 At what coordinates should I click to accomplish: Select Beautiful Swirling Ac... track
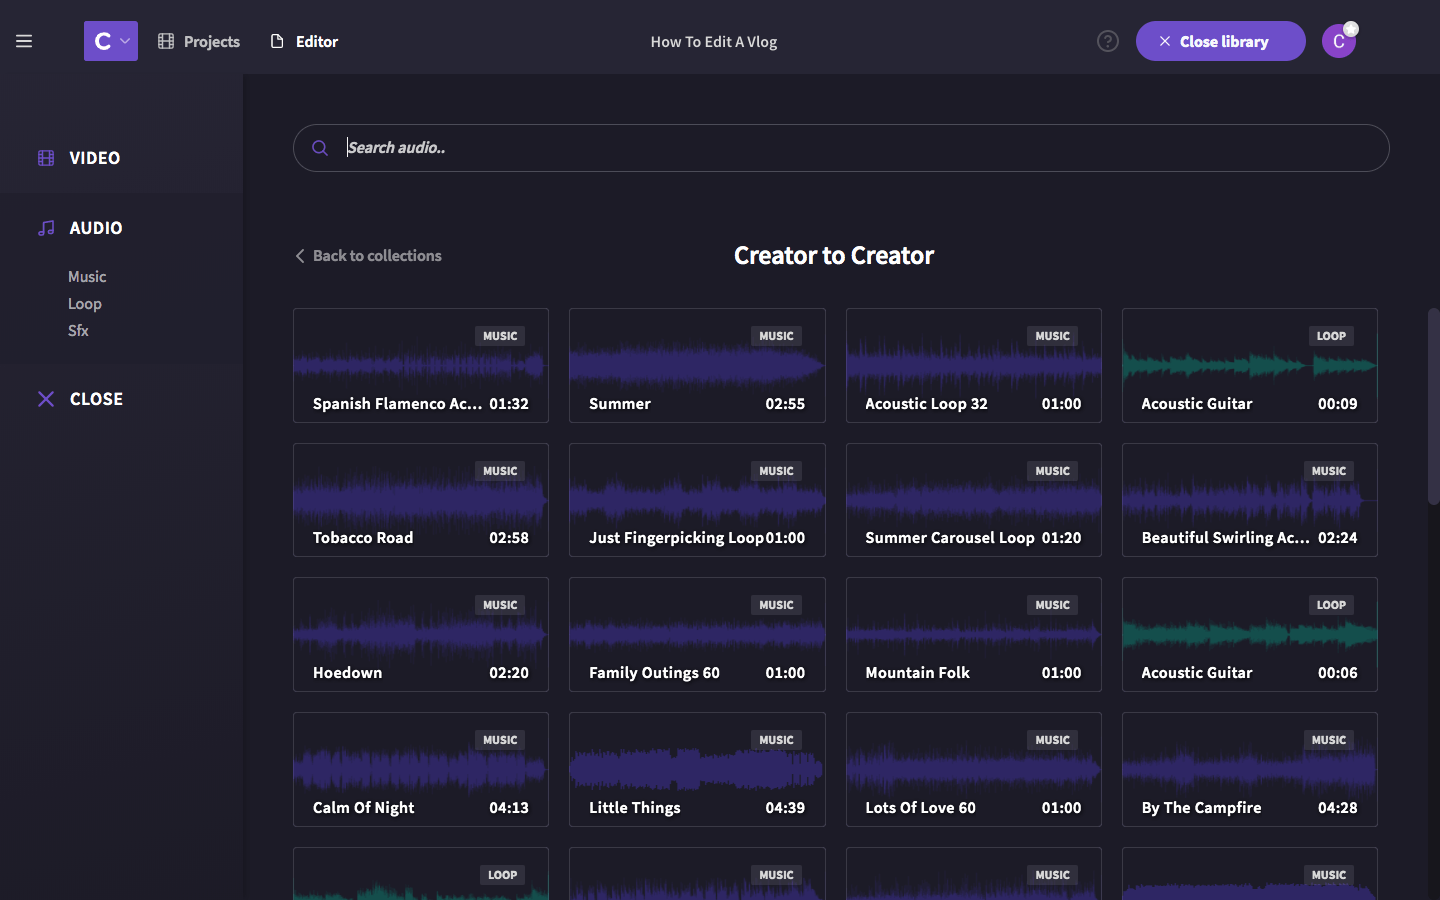tap(1250, 500)
